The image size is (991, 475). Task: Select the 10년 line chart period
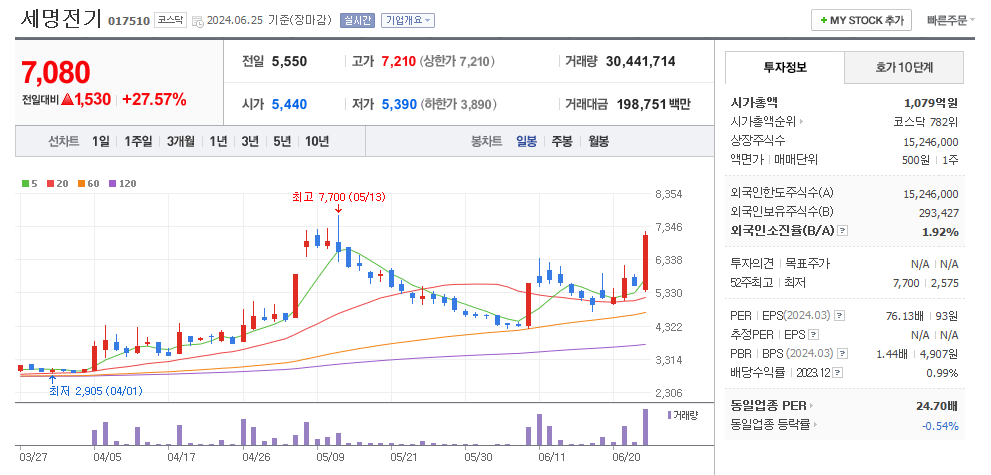tap(317, 141)
